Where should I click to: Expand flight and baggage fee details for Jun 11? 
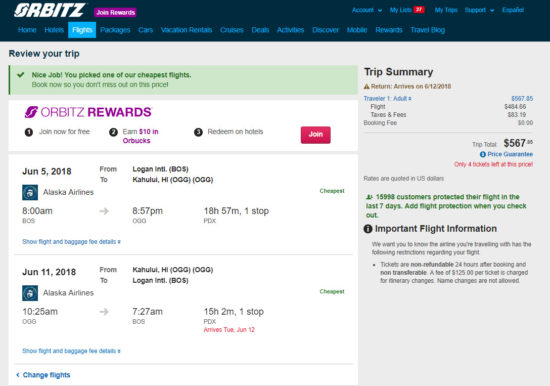pyautogui.click(x=72, y=351)
